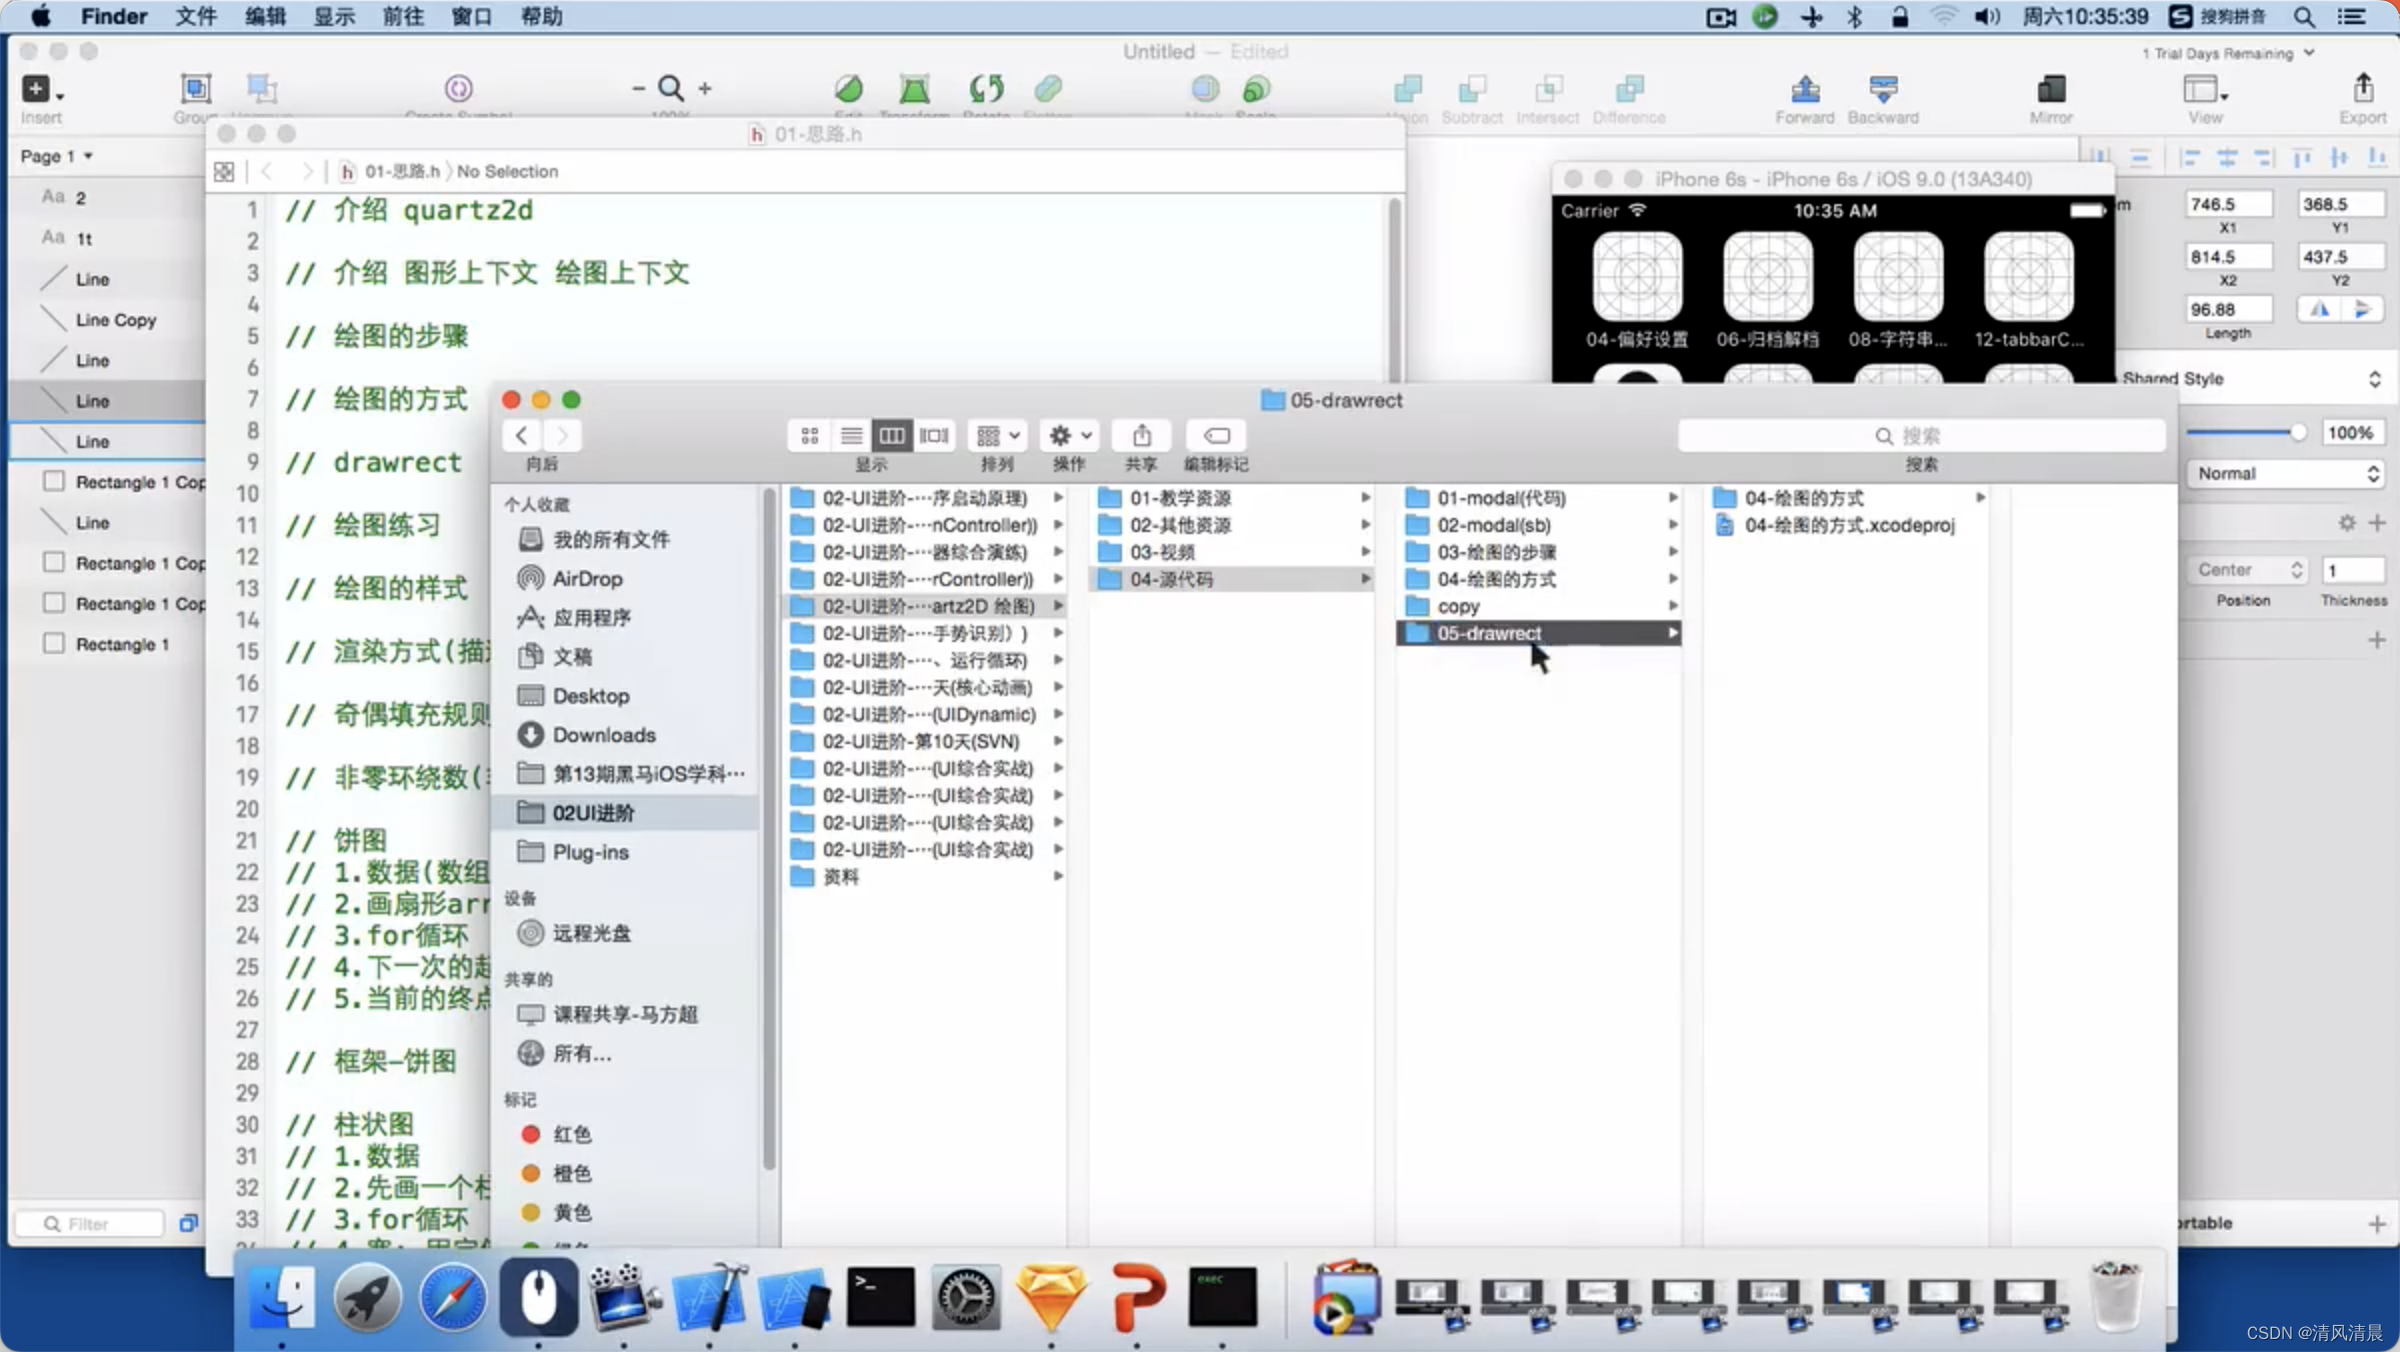
Task: Open the Page 1 dropdown in Sketch
Action: (57, 156)
